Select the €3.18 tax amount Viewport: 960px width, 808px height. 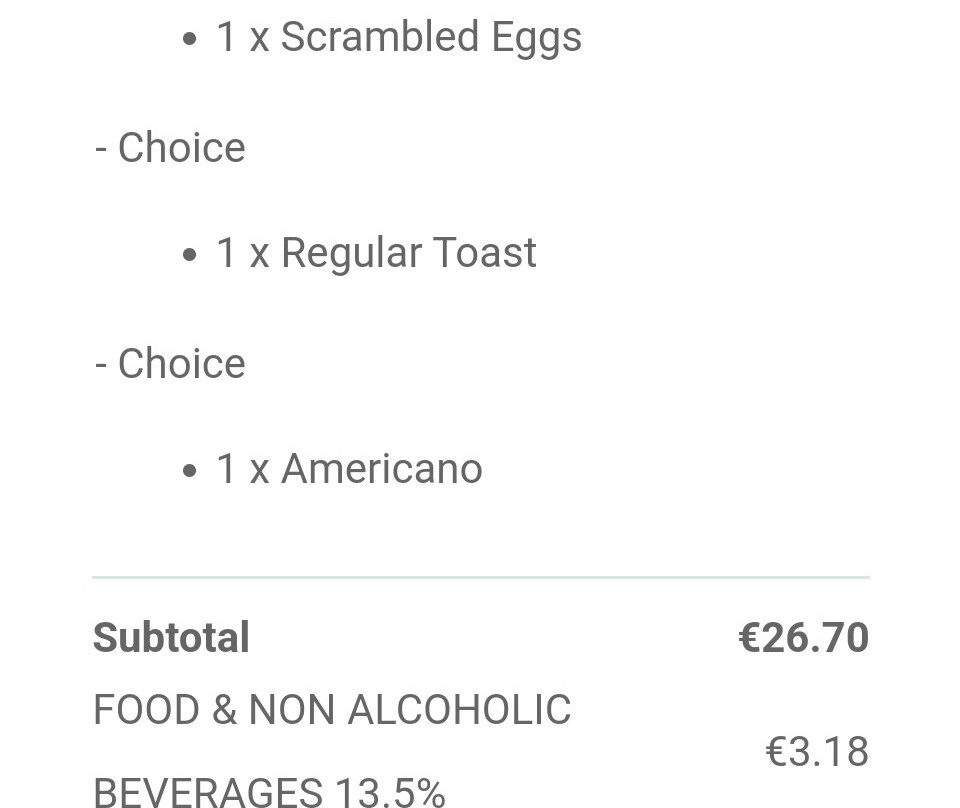point(817,752)
